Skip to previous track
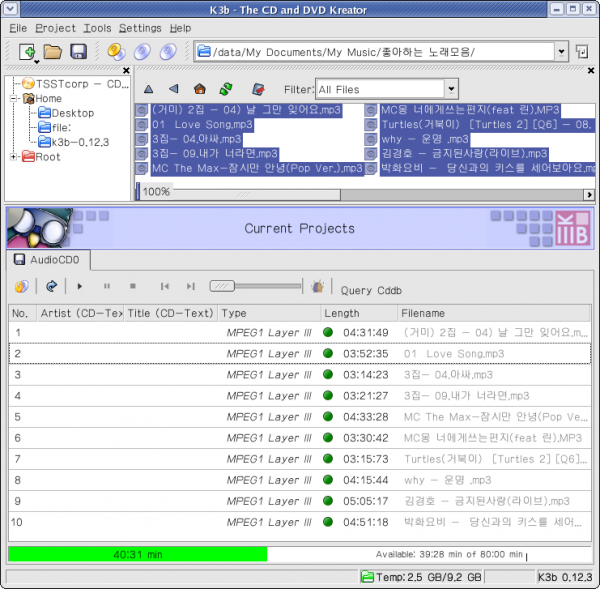 pos(165,286)
